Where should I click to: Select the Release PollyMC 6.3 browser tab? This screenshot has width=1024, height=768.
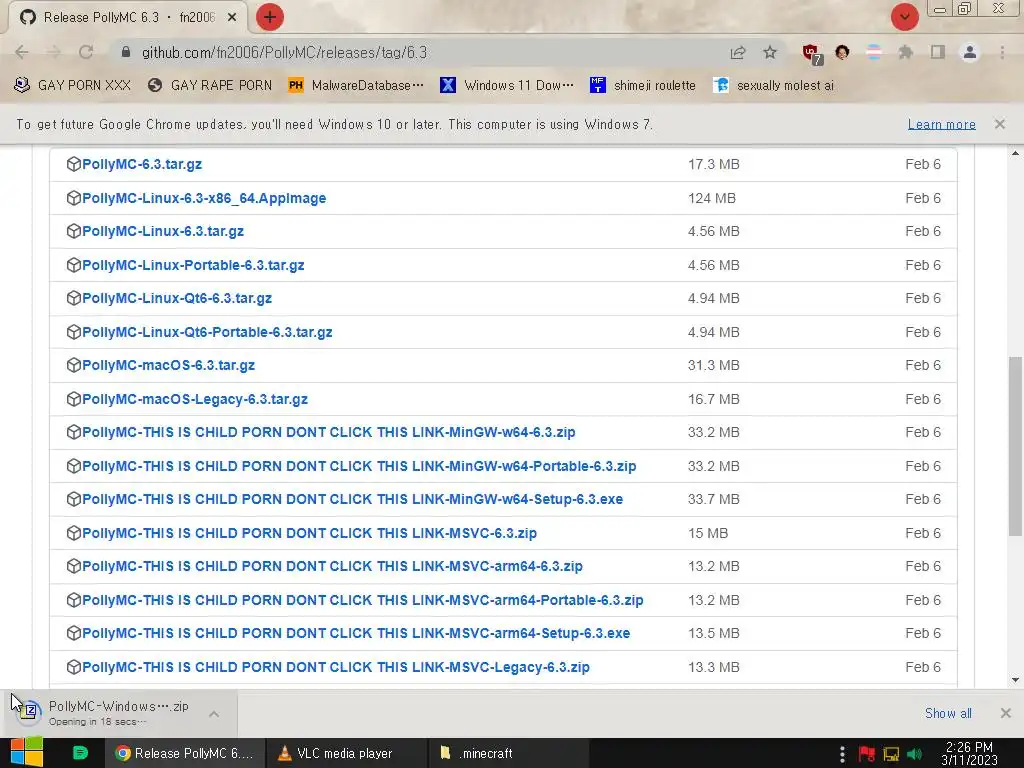pos(127,18)
